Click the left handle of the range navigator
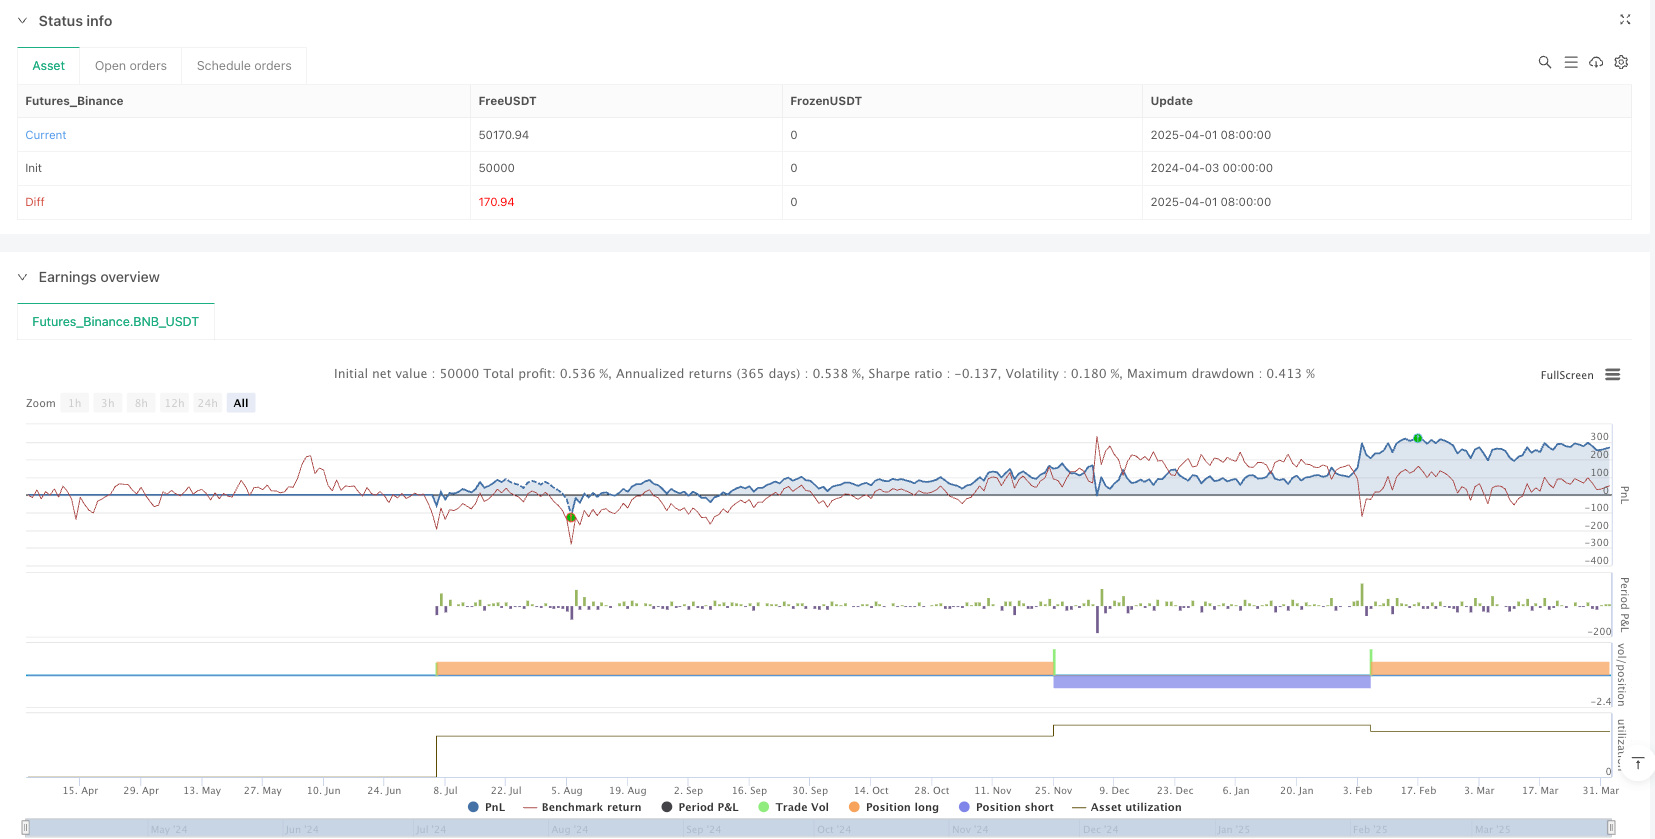Screen dimensions: 1655x839 [26, 828]
